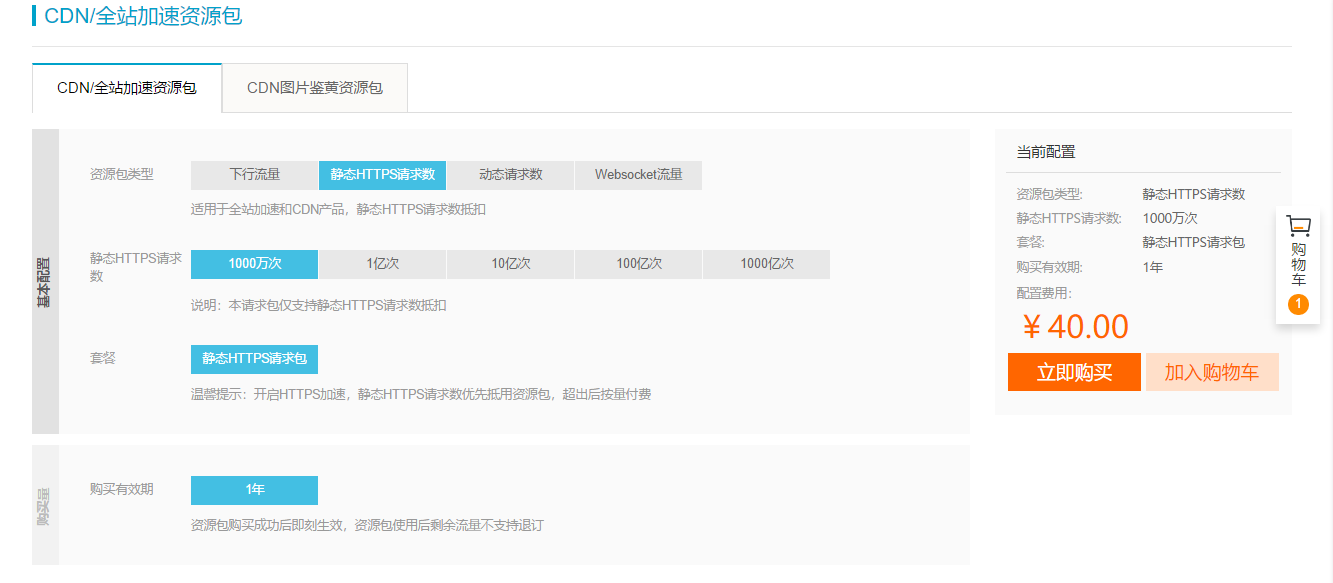Screen dimensions: 1333x583
Task: Click the 购买量 section sidebar label
Action: click(x=45, y=505)
